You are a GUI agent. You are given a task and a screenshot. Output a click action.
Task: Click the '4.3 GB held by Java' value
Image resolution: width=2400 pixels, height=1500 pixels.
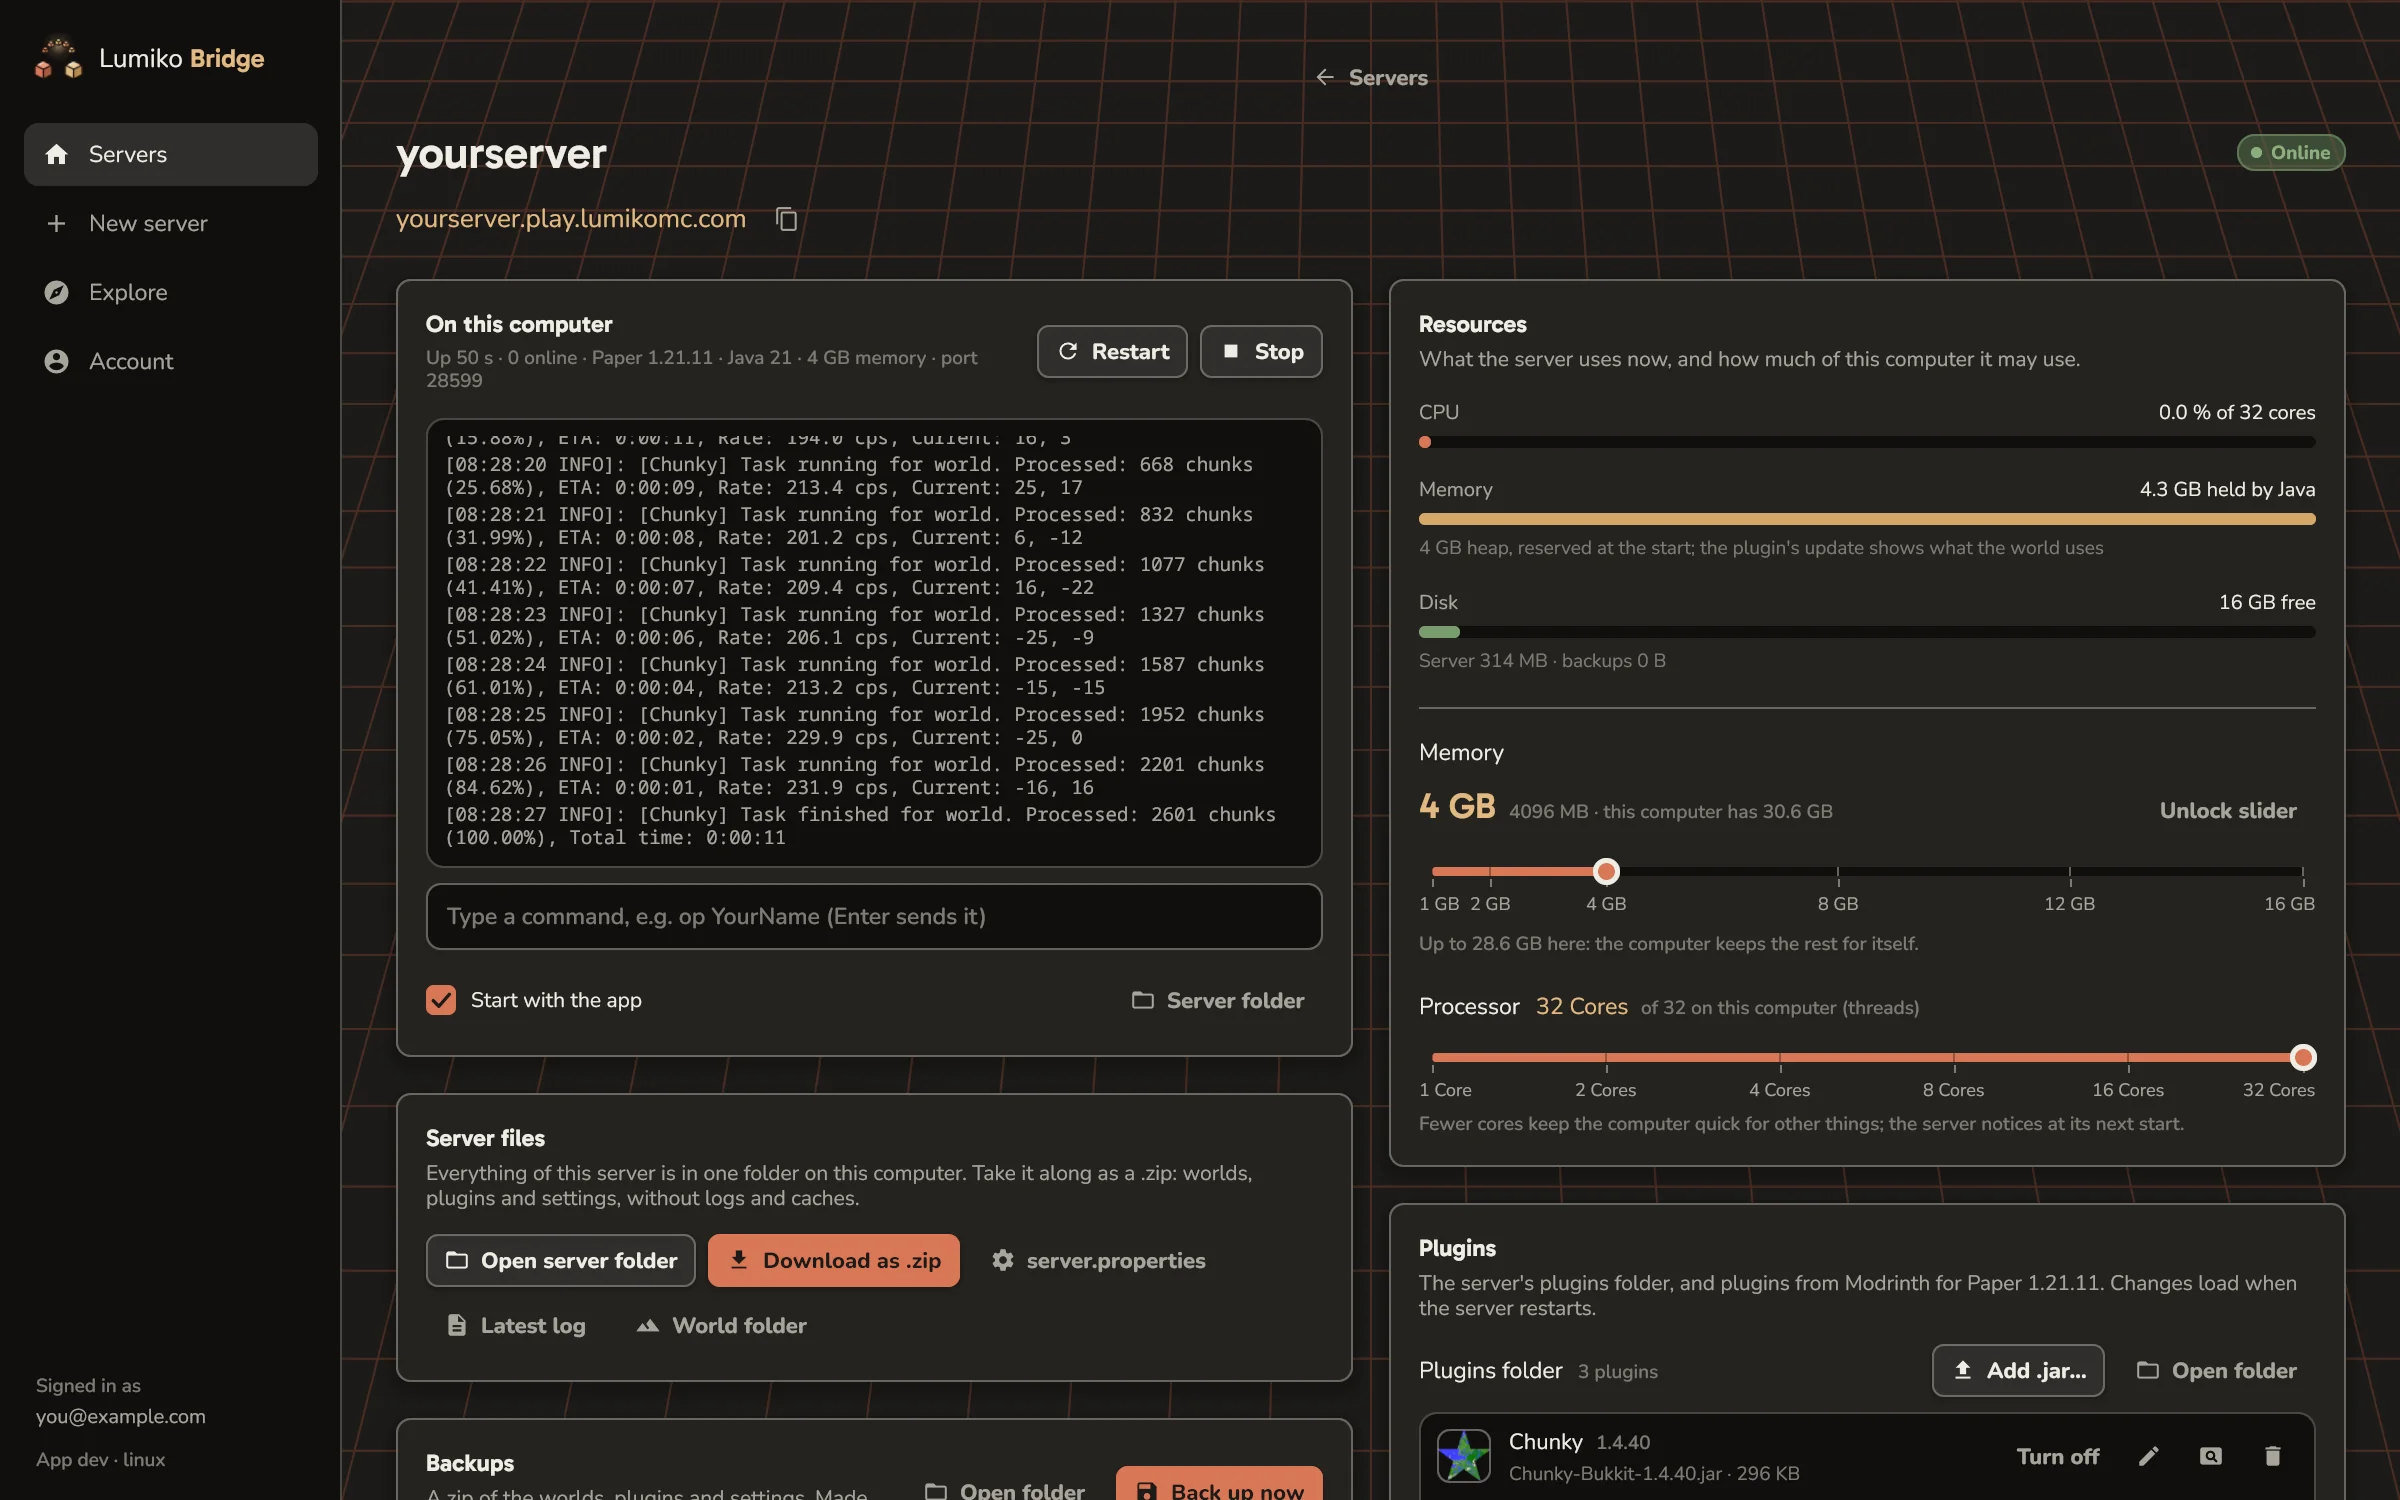[2227, 489]
